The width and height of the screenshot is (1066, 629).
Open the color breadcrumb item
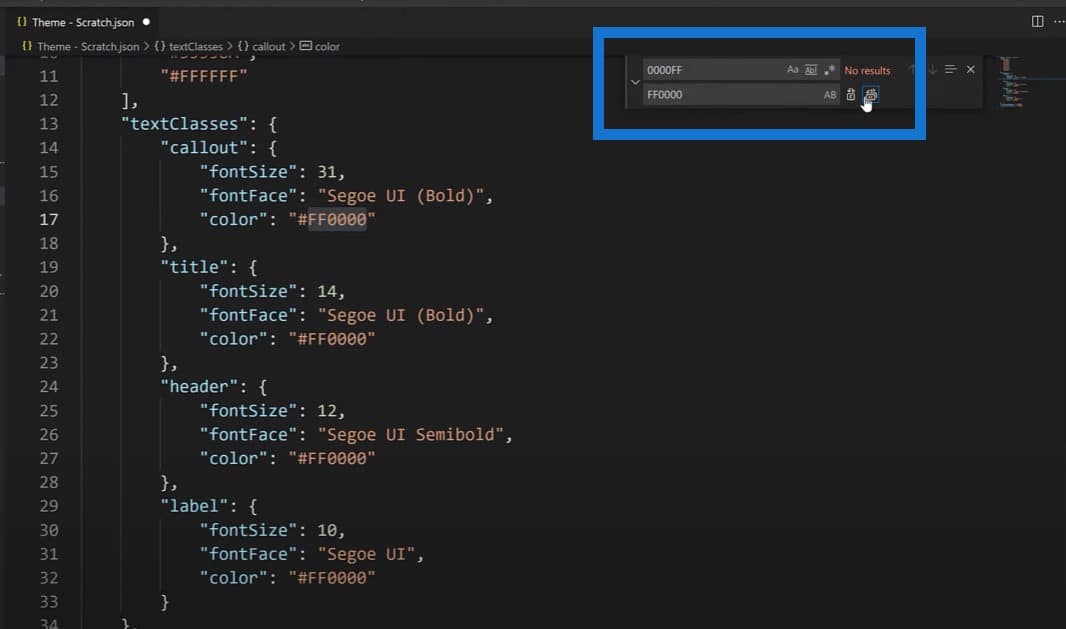[x=320, y=46]
